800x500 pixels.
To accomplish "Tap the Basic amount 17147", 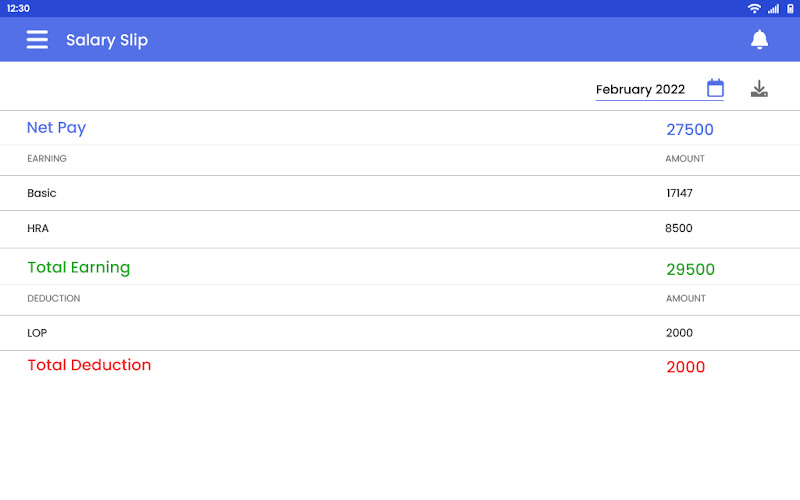I will (x=679, y=193).
